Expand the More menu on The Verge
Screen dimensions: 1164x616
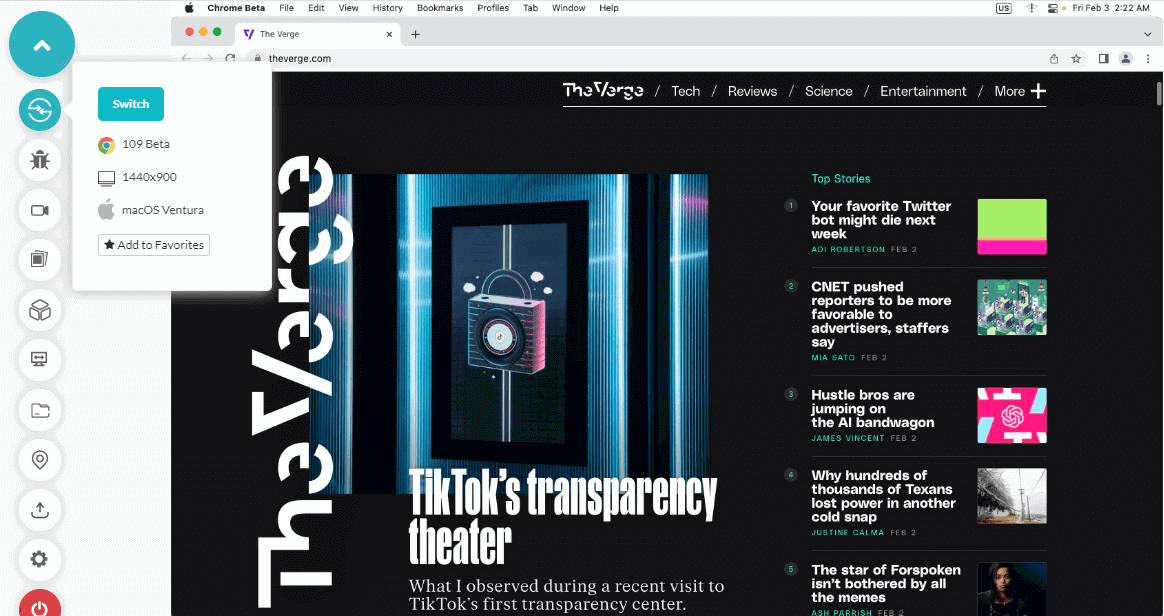(1019, 91)
